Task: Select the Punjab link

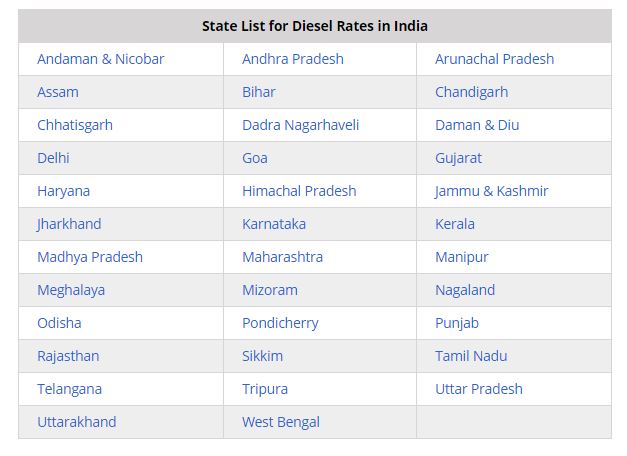Action: [x=456, y=323]
